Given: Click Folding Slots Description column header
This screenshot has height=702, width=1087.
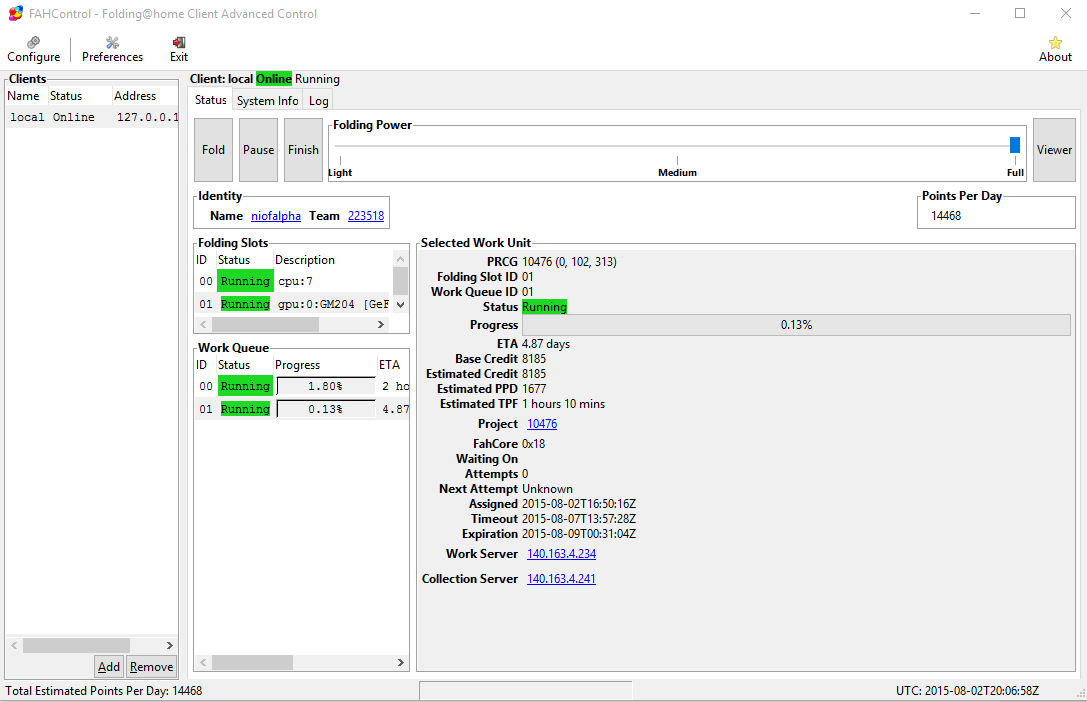Looking at the screenshot, I should click(x=332, y=260).
